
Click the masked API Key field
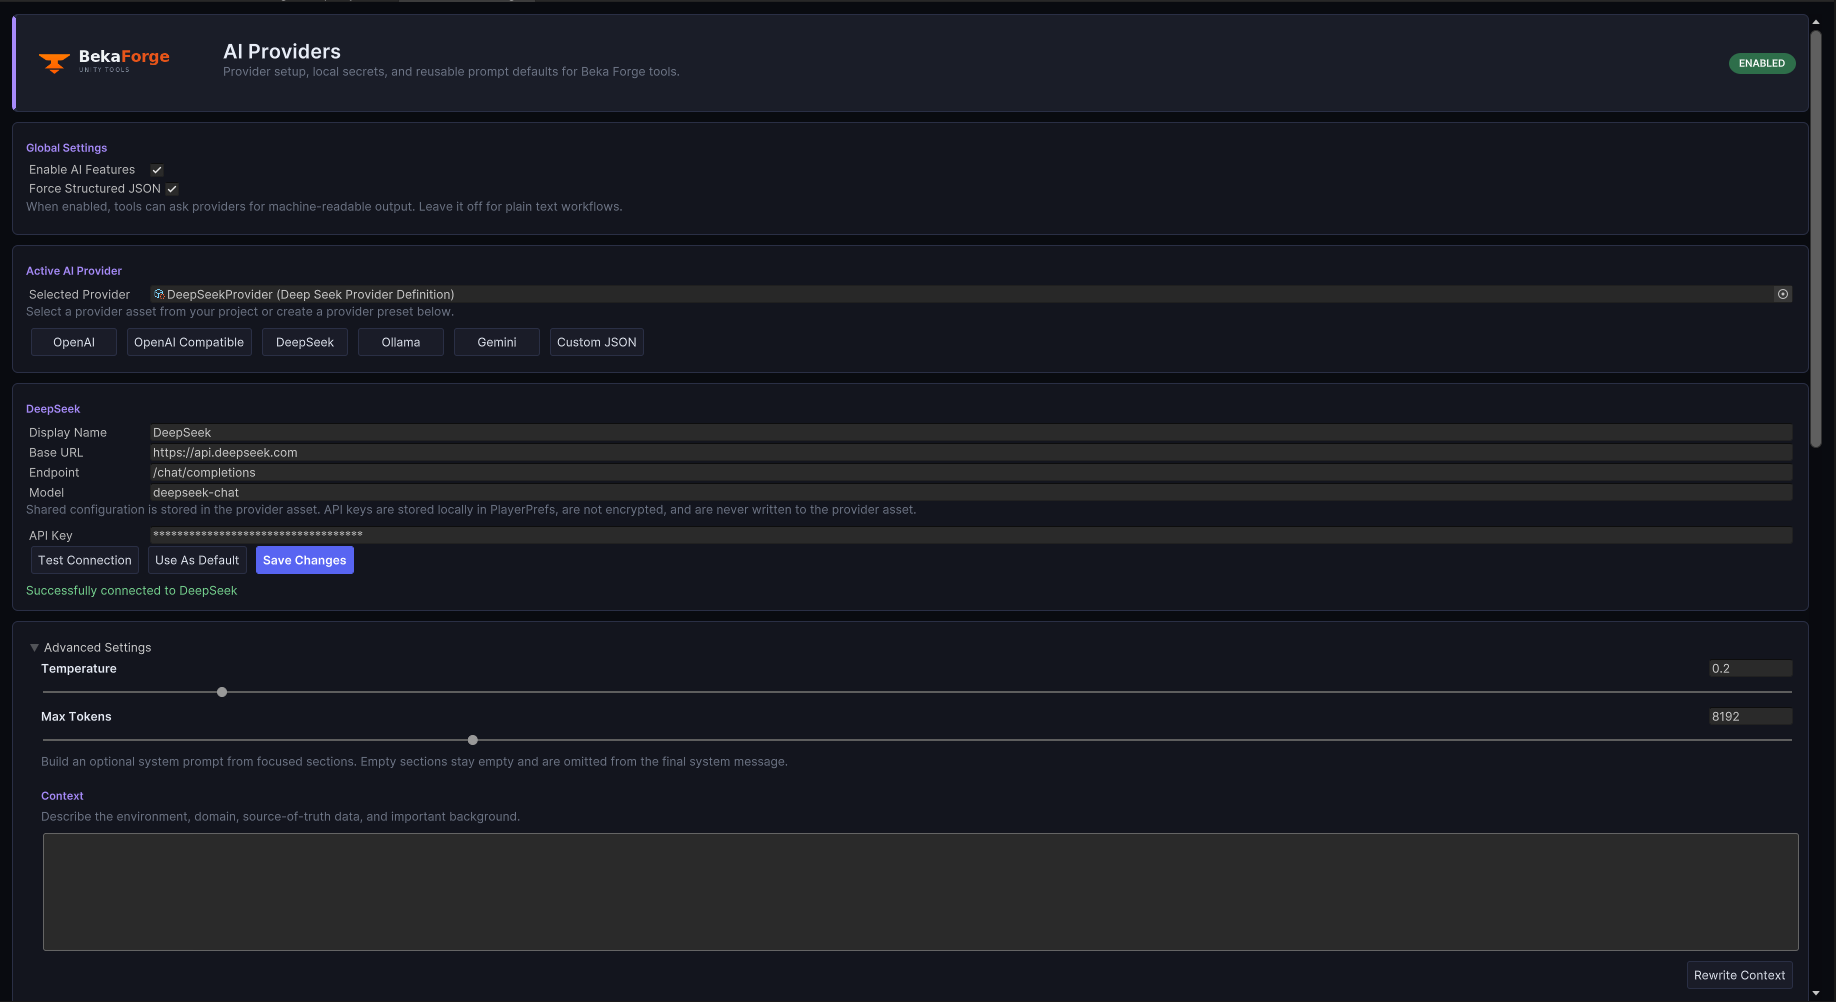pyautogui.click(x=971, y=535)
